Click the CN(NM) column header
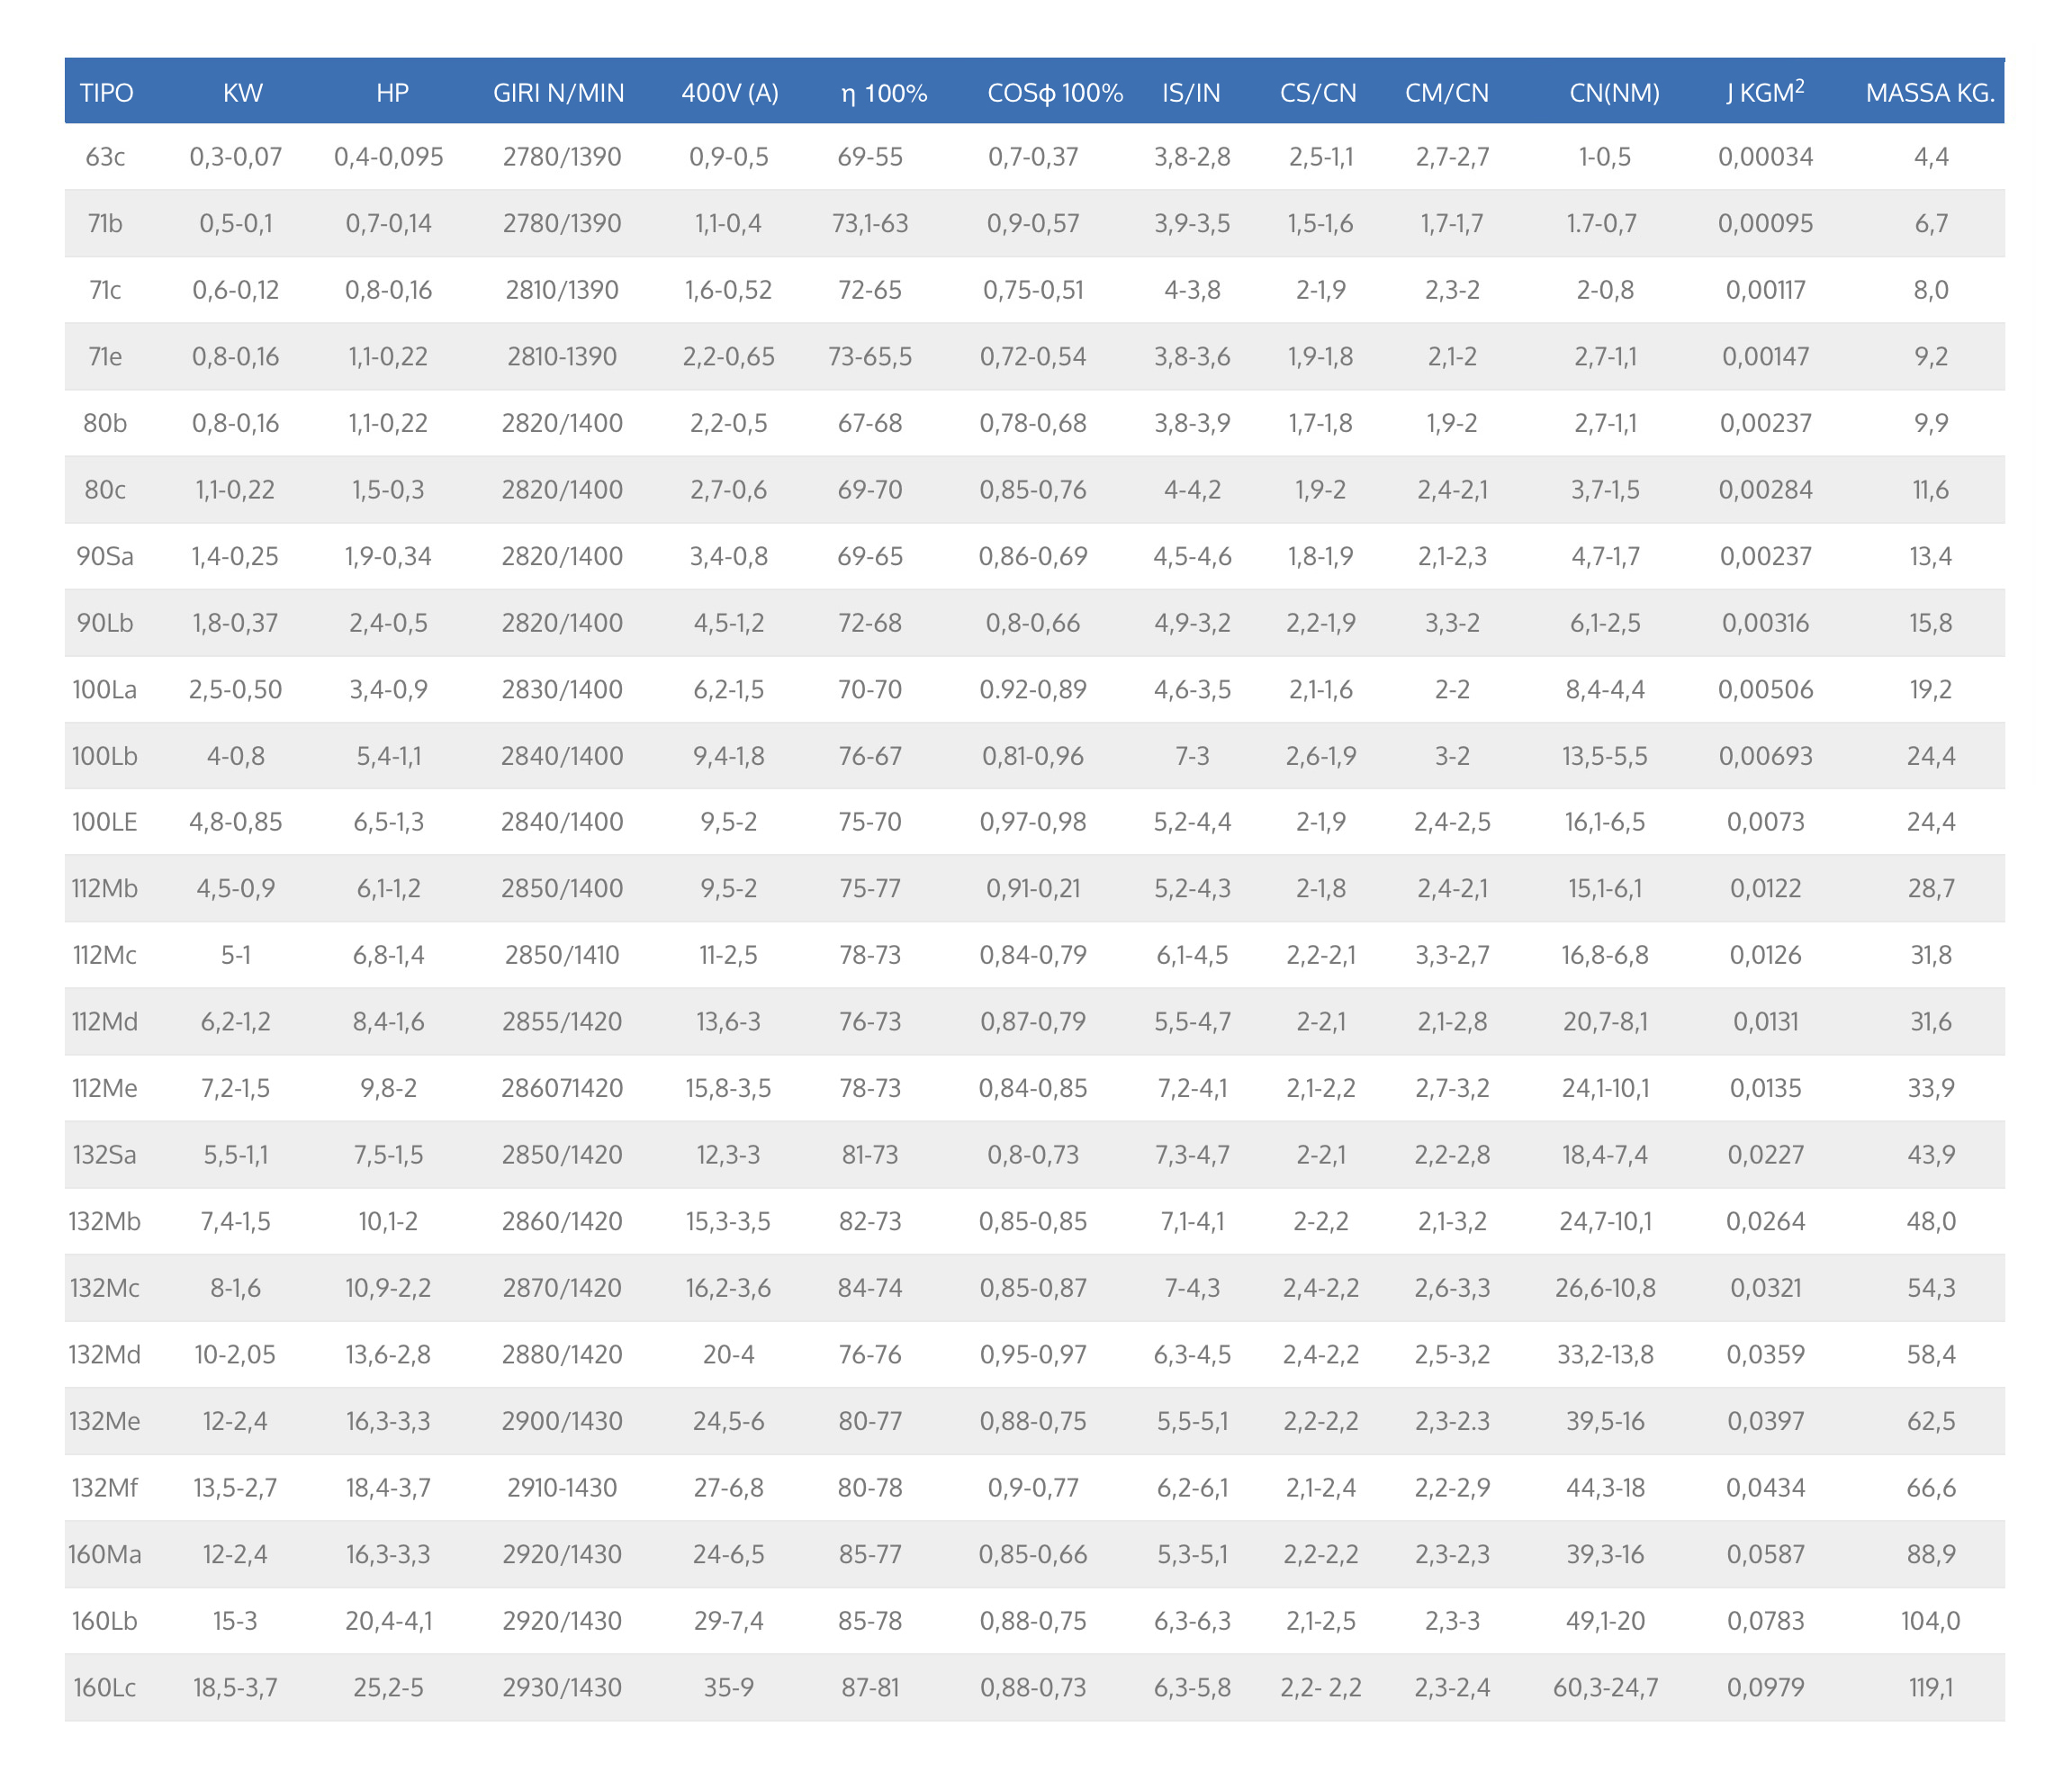The width and height of the screenshot is (2072, 1772). (x=1614, y=93)
